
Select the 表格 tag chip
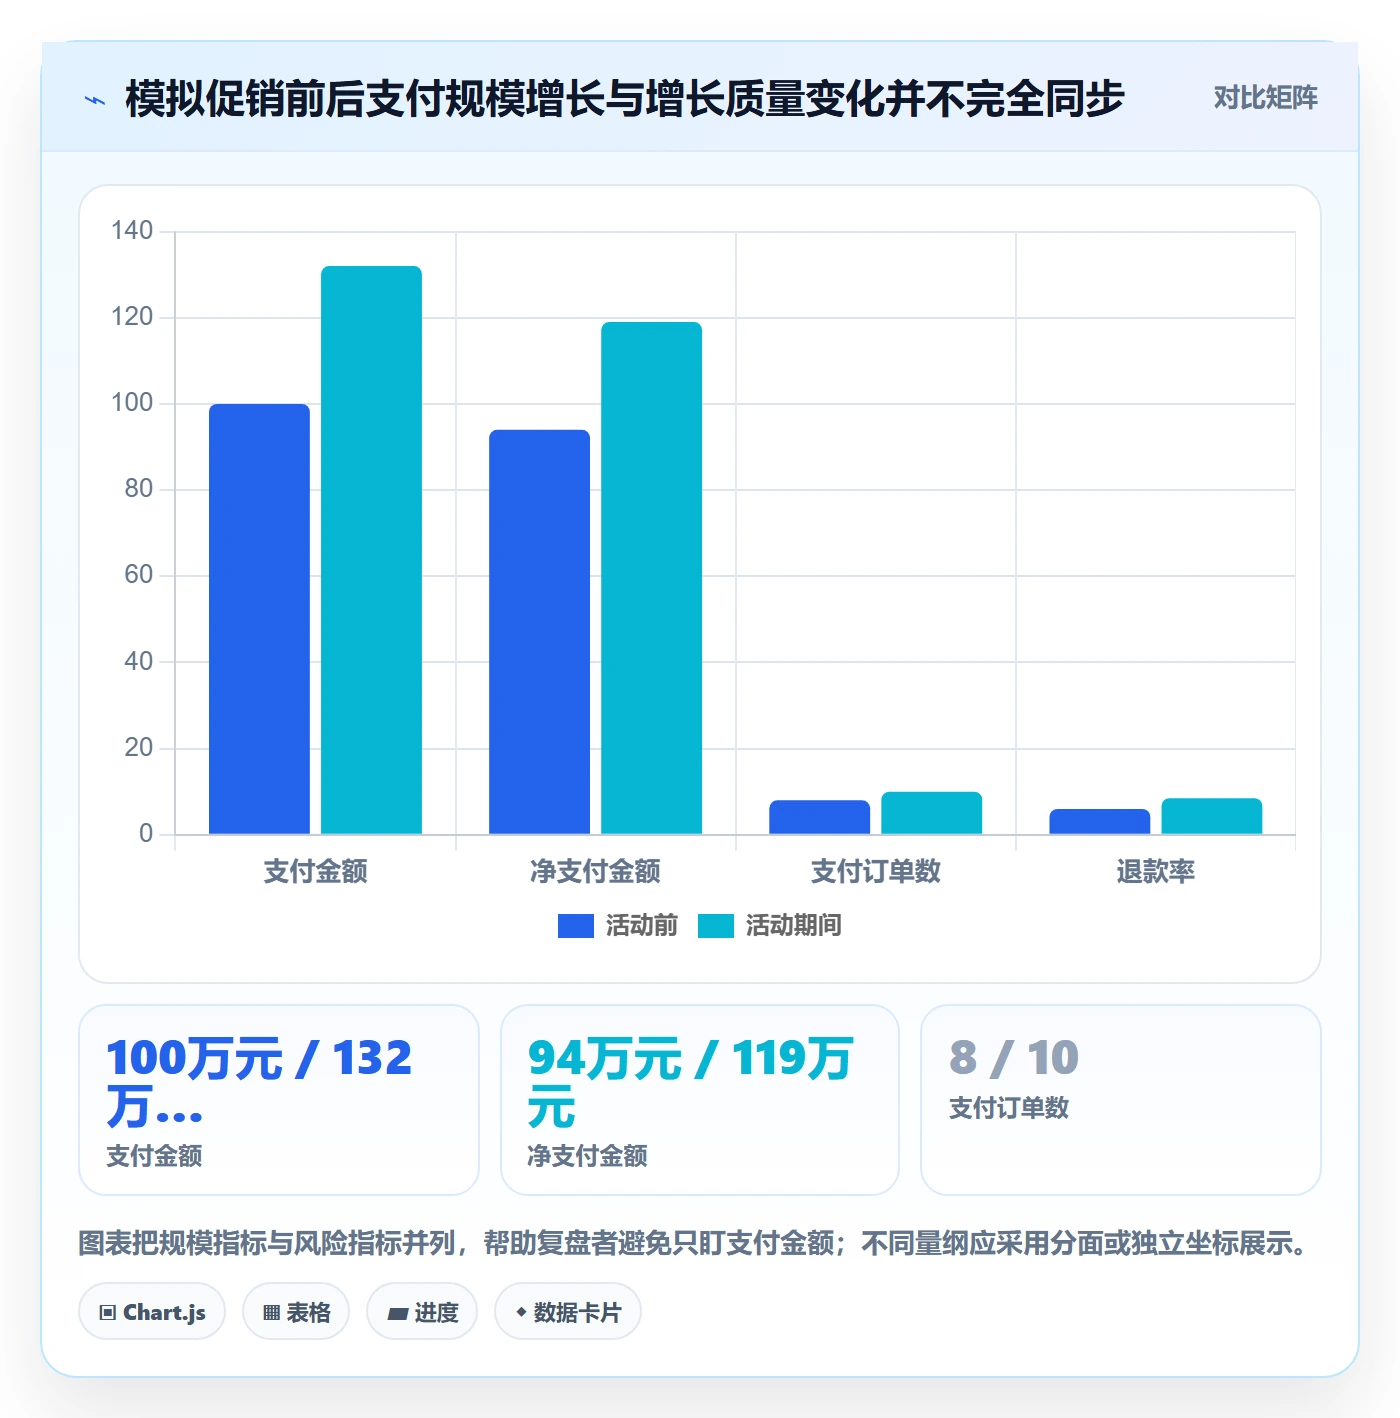point(296,1312)
